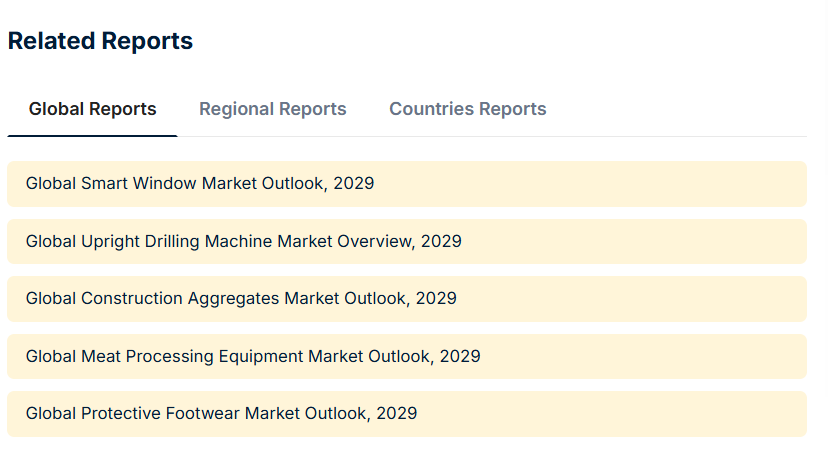Viewport: 828px width, 454px height.
Task: Select the Global Reports tab
Action: [x=92, y=109]
